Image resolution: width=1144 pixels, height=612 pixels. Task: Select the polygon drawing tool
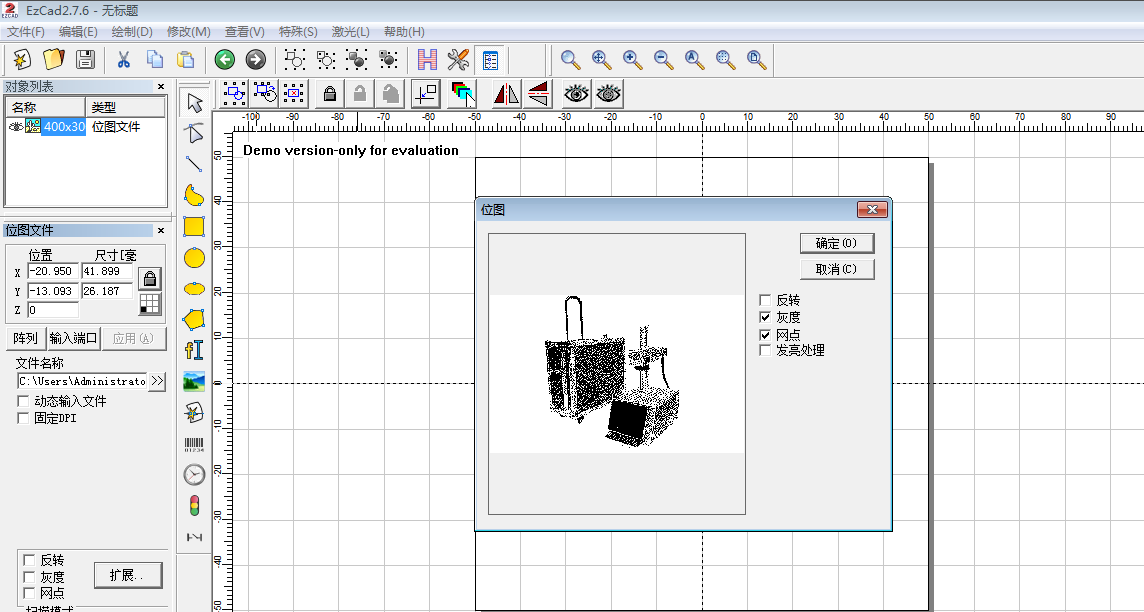(x=194, y=319)
